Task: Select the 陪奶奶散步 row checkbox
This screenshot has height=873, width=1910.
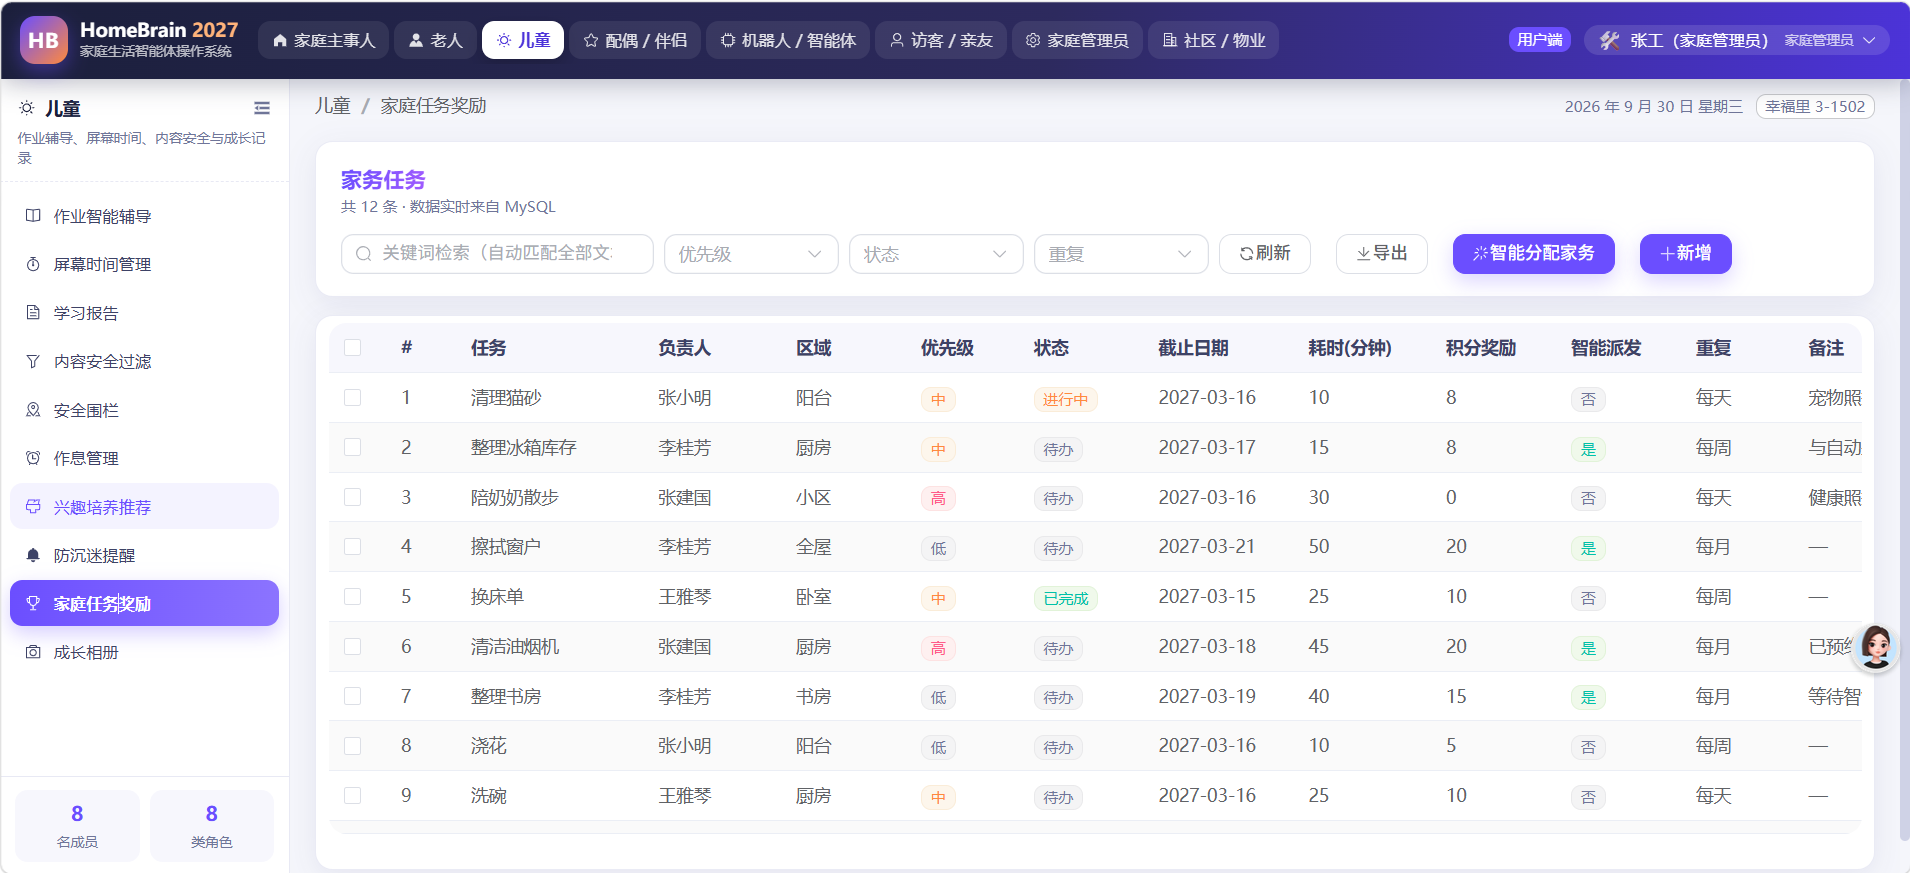Action: (x=352, y=497)
